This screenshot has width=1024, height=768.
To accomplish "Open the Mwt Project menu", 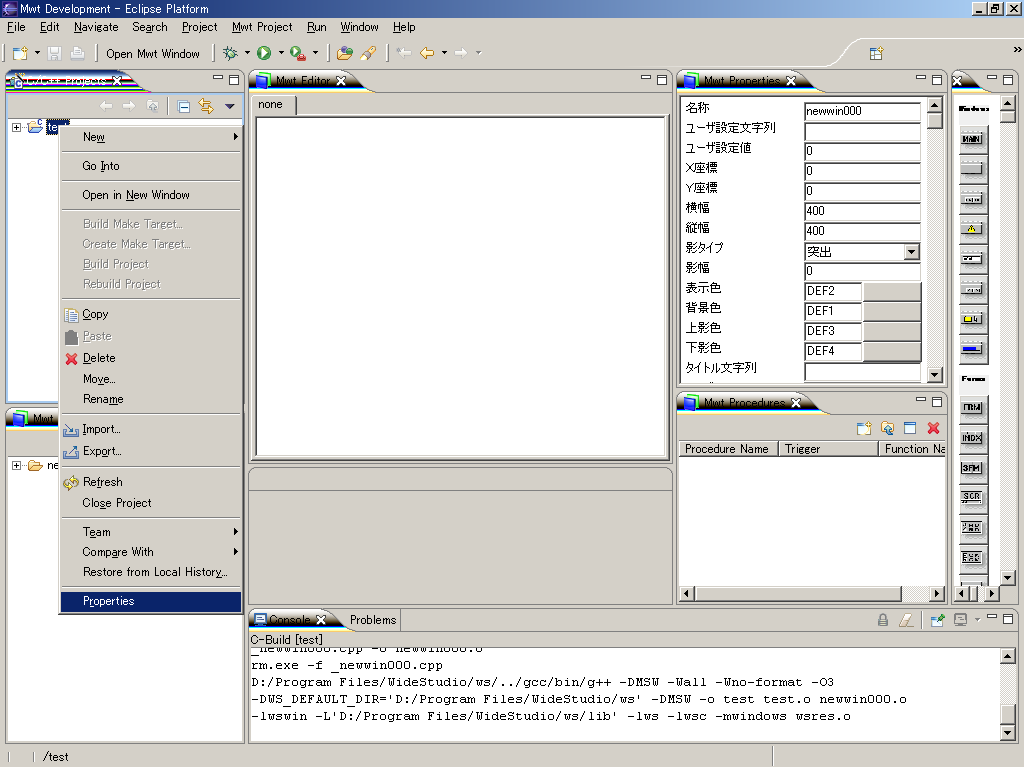I will (262, 27).
